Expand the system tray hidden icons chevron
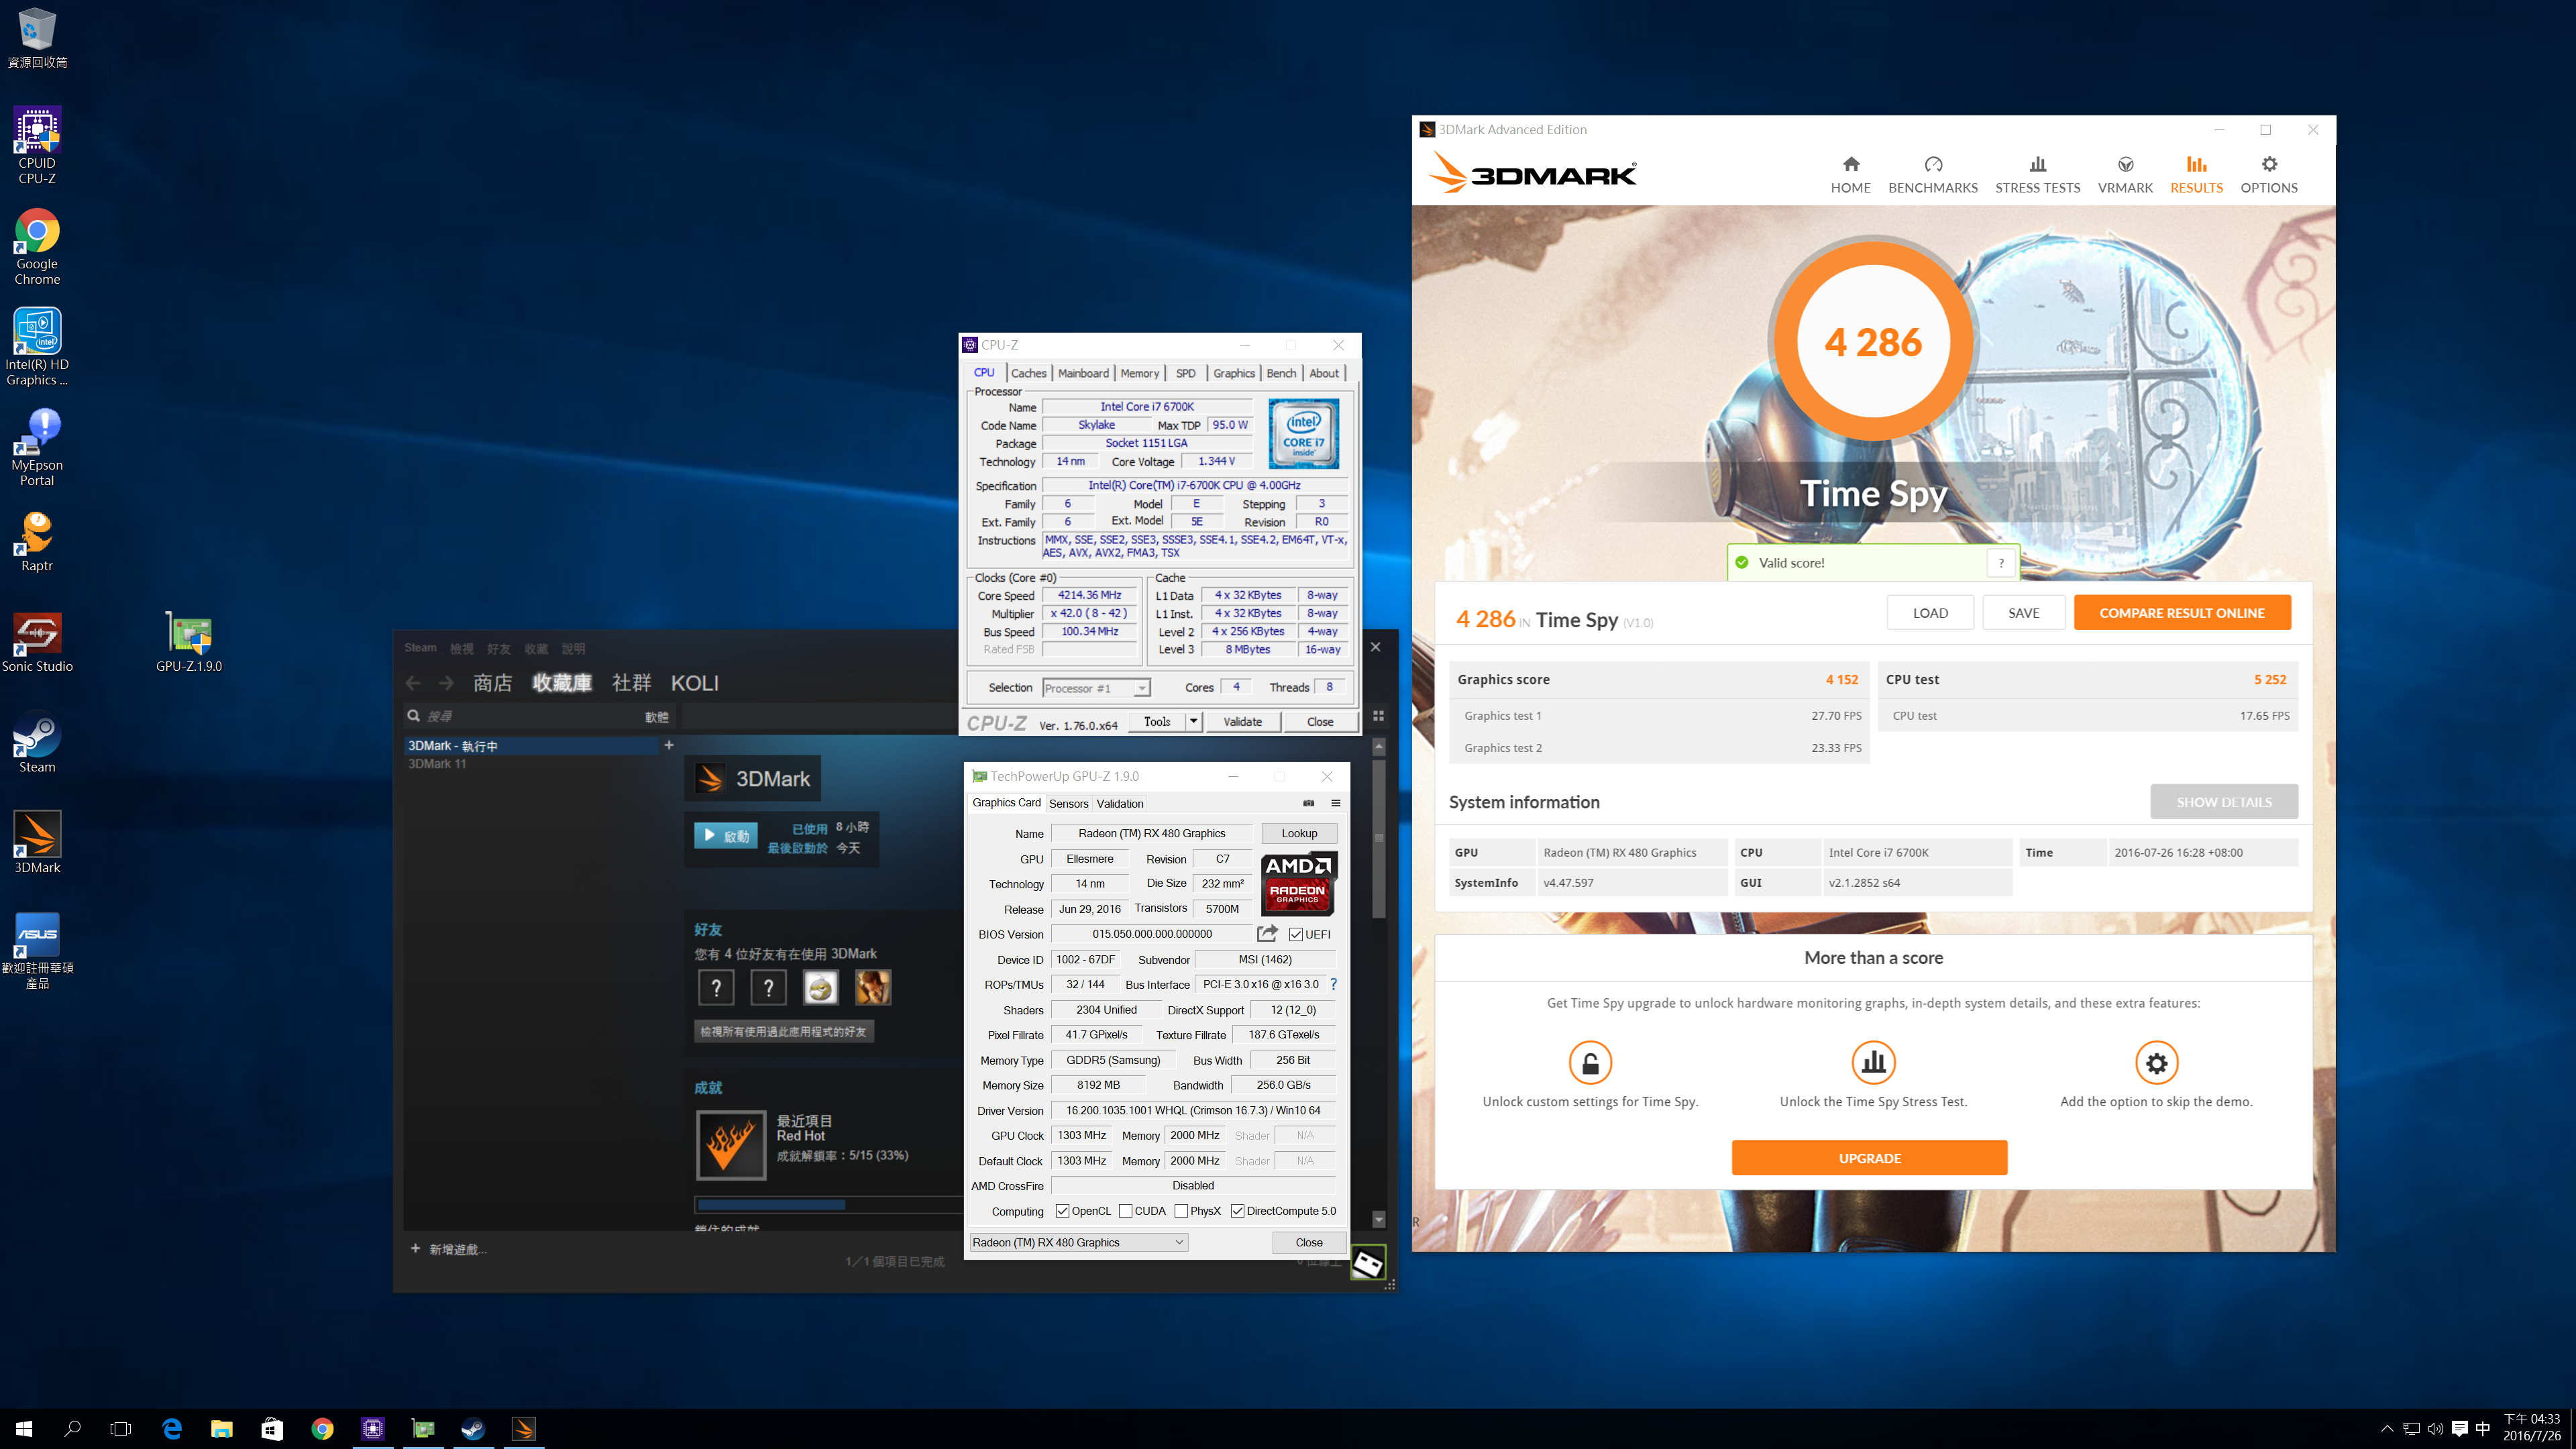Viewport: 2576px width, 1449px height. point(2387,1429)
